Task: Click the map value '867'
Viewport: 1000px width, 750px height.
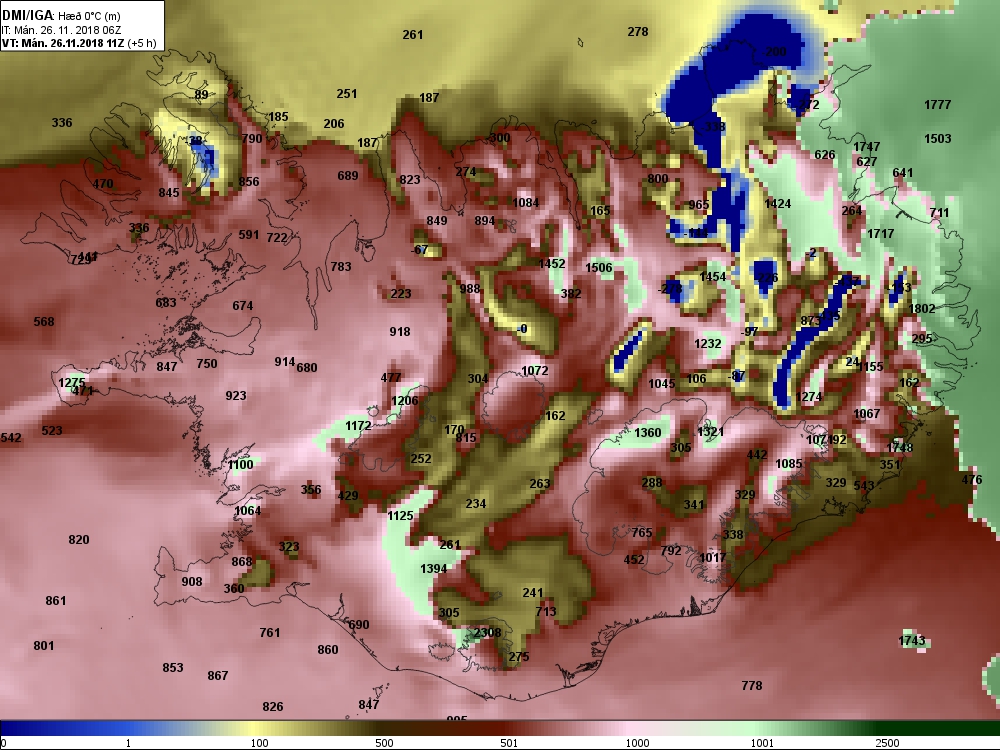Action: (218, 675)
